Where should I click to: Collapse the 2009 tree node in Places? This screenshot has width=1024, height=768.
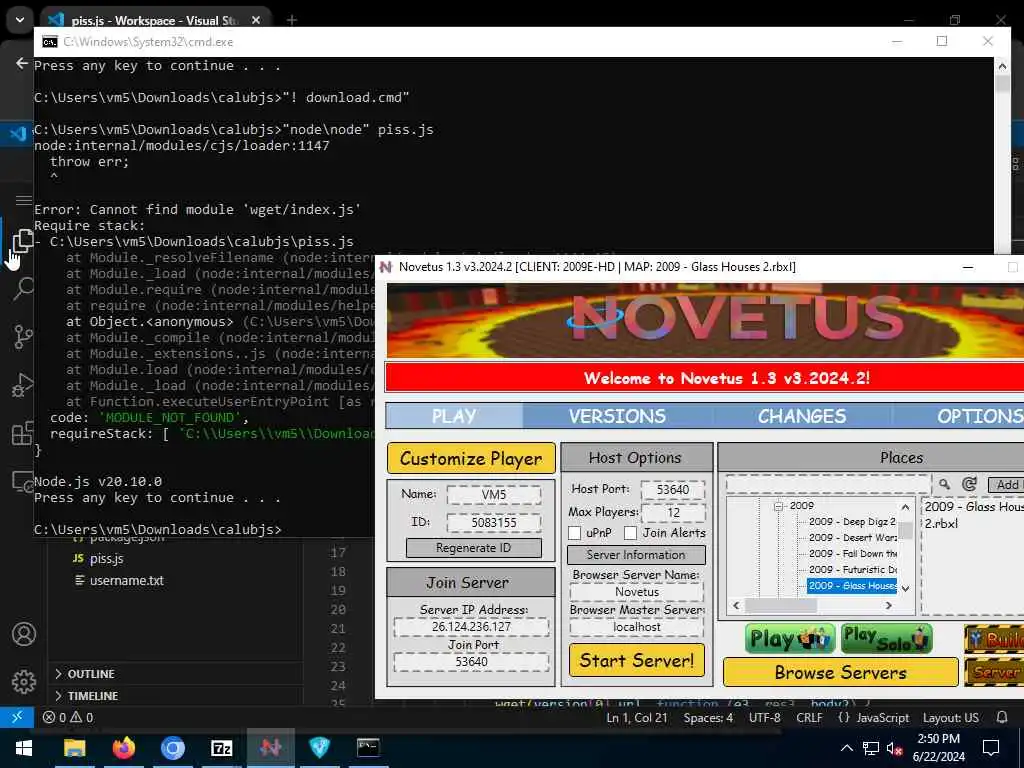778,506
